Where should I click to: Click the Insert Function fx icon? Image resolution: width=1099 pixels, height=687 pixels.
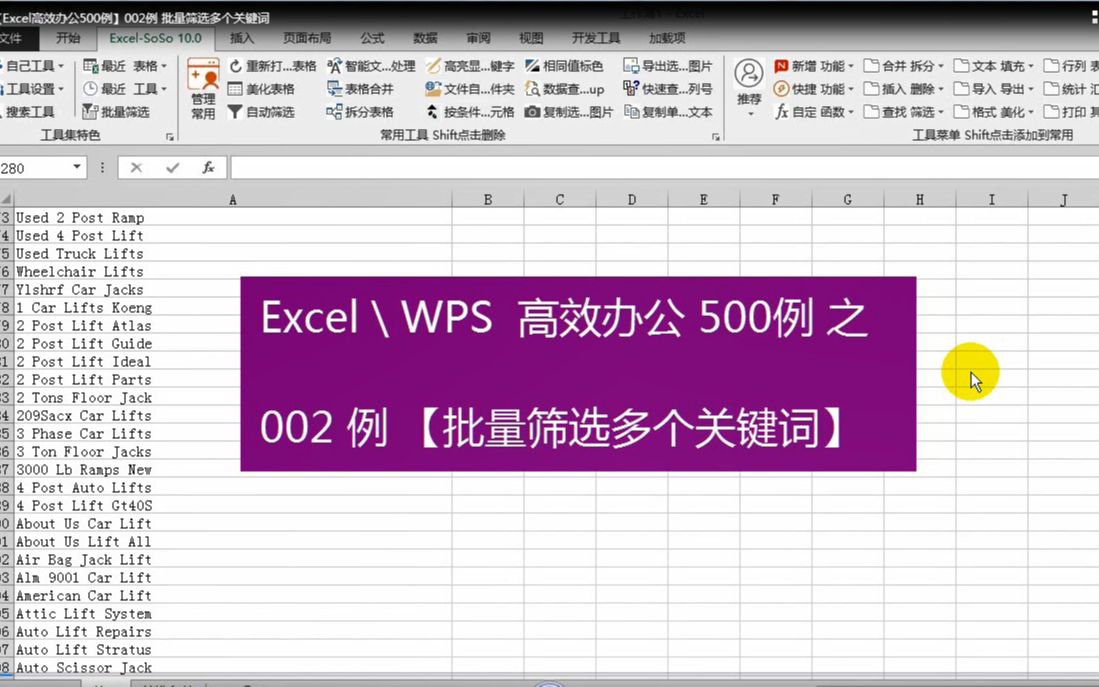pyautogui.click(x=208, y=167)
